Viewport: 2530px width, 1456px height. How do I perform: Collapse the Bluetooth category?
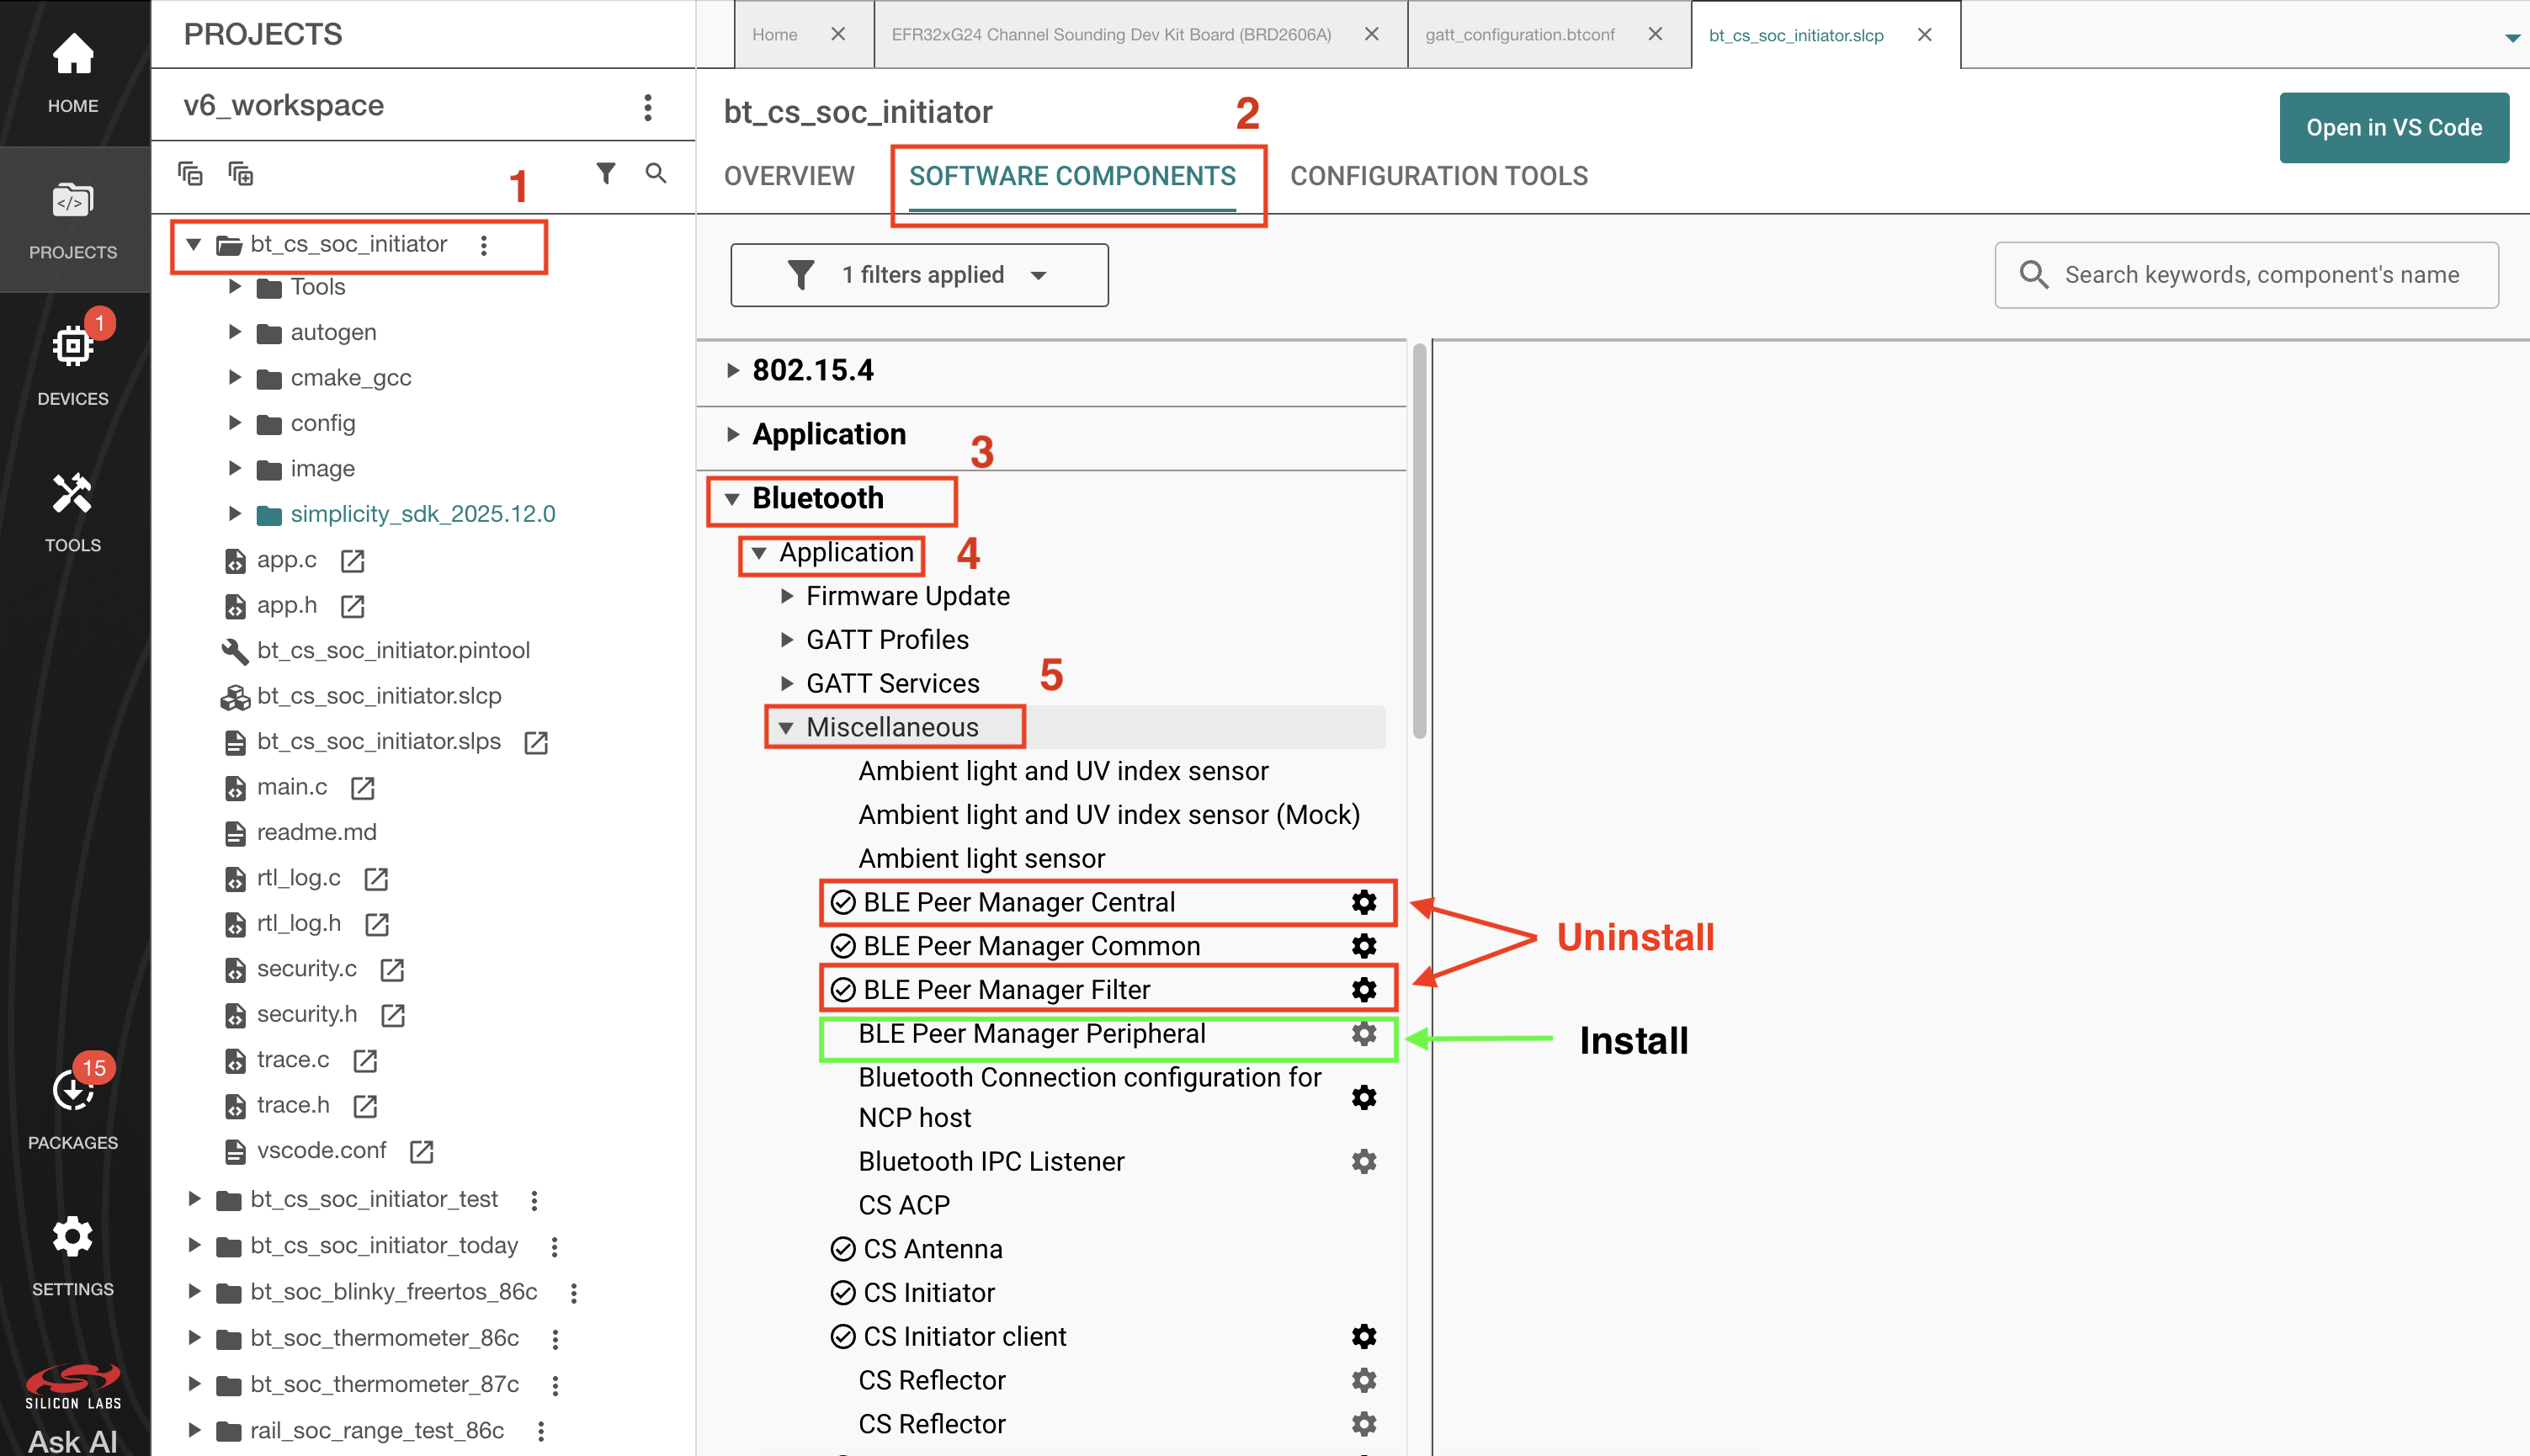pos(732,498)
